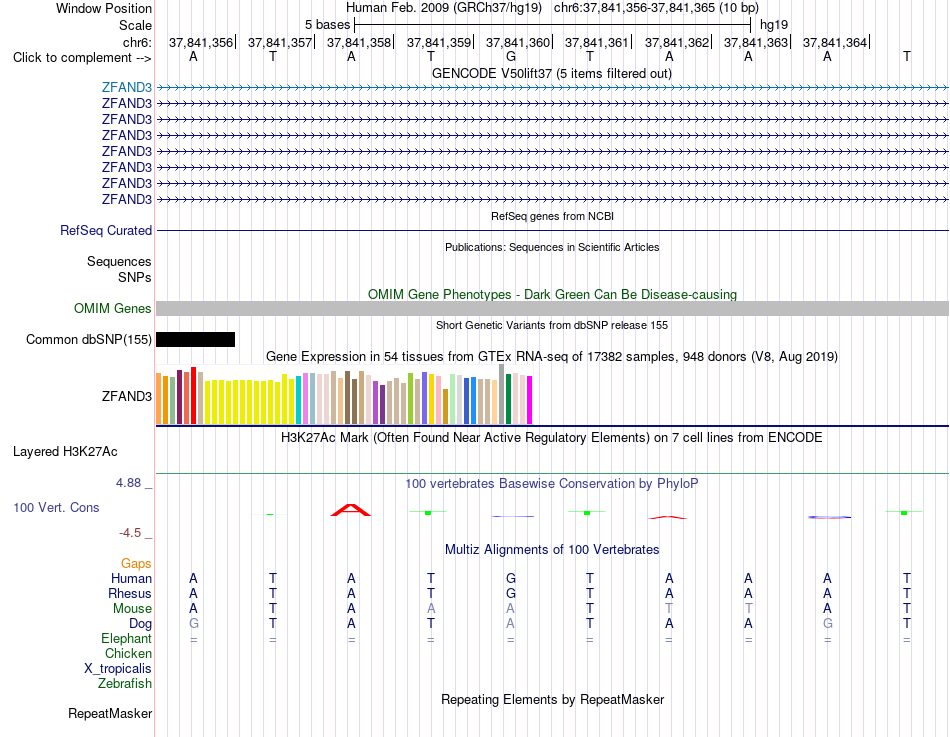Click the "SNPs" label on the left
950x737 pixels.
[135, 278]
